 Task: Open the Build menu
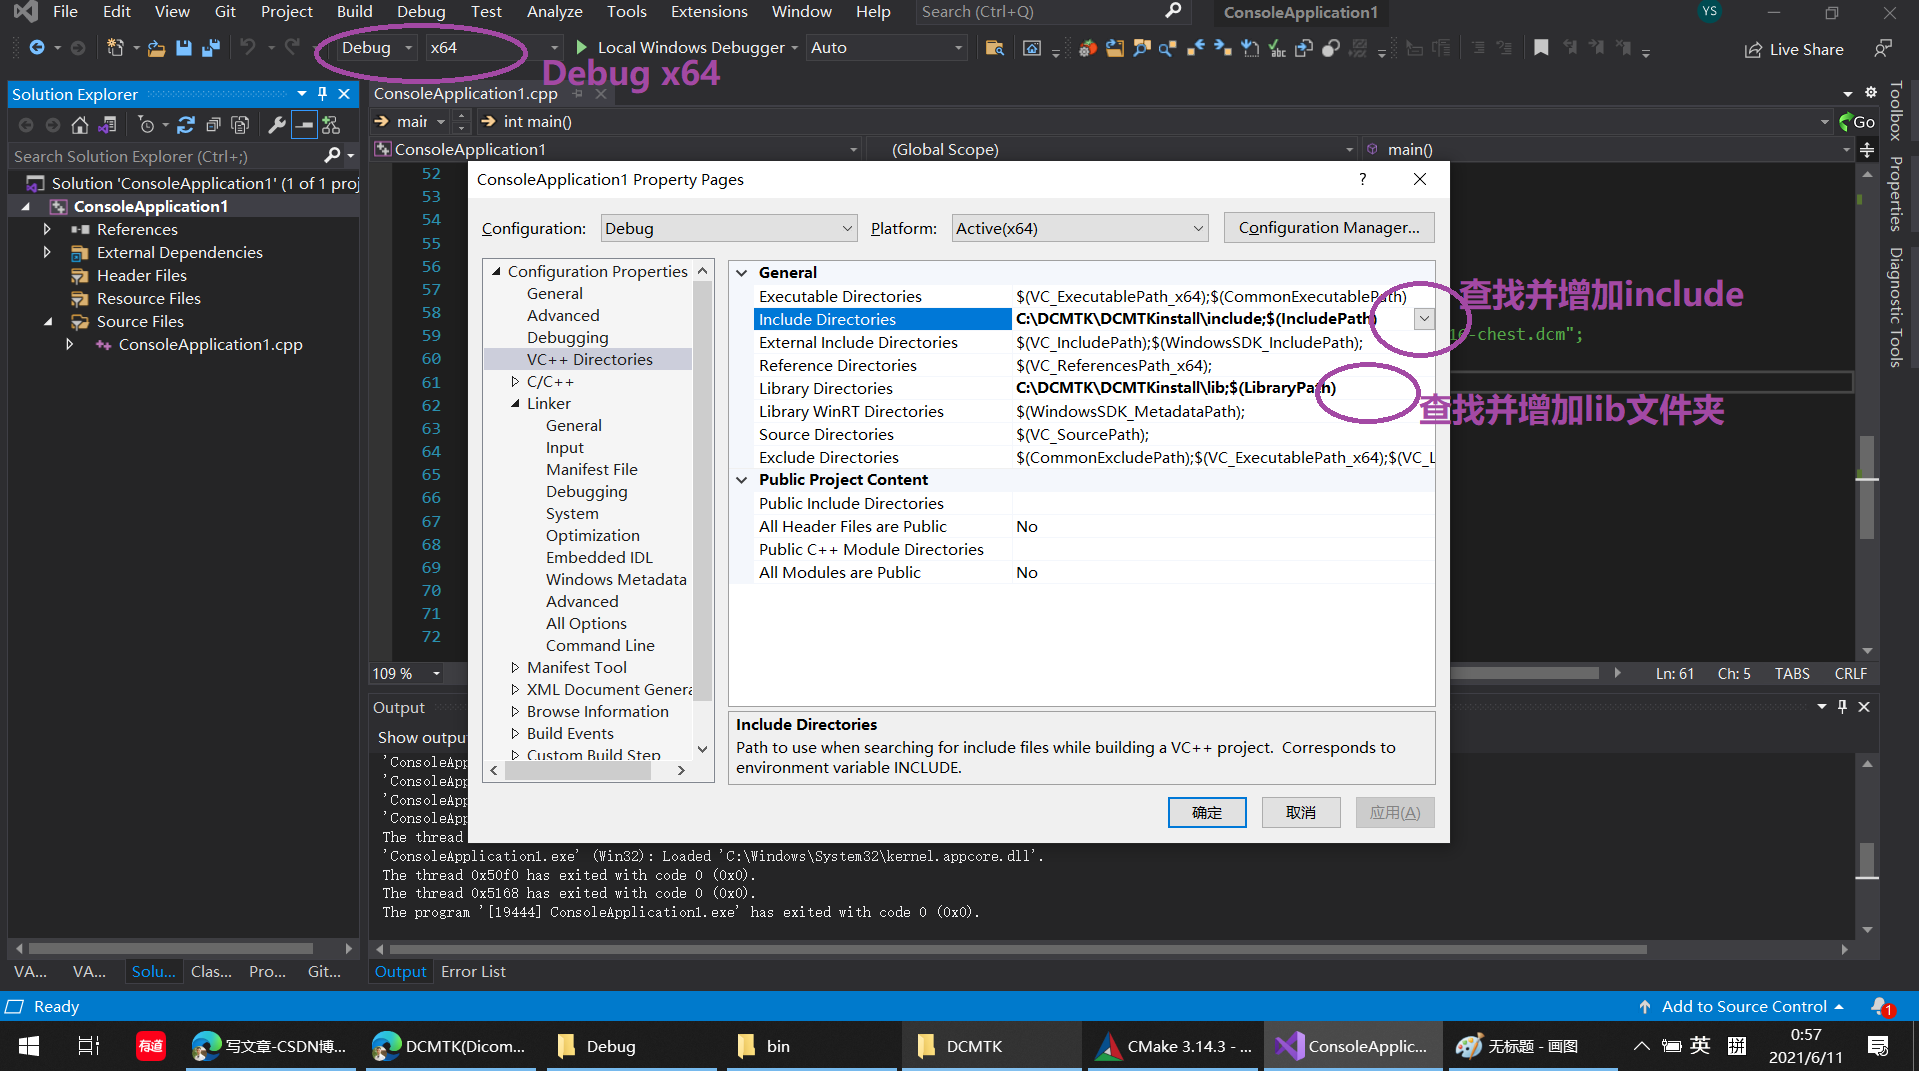point(355,12)
